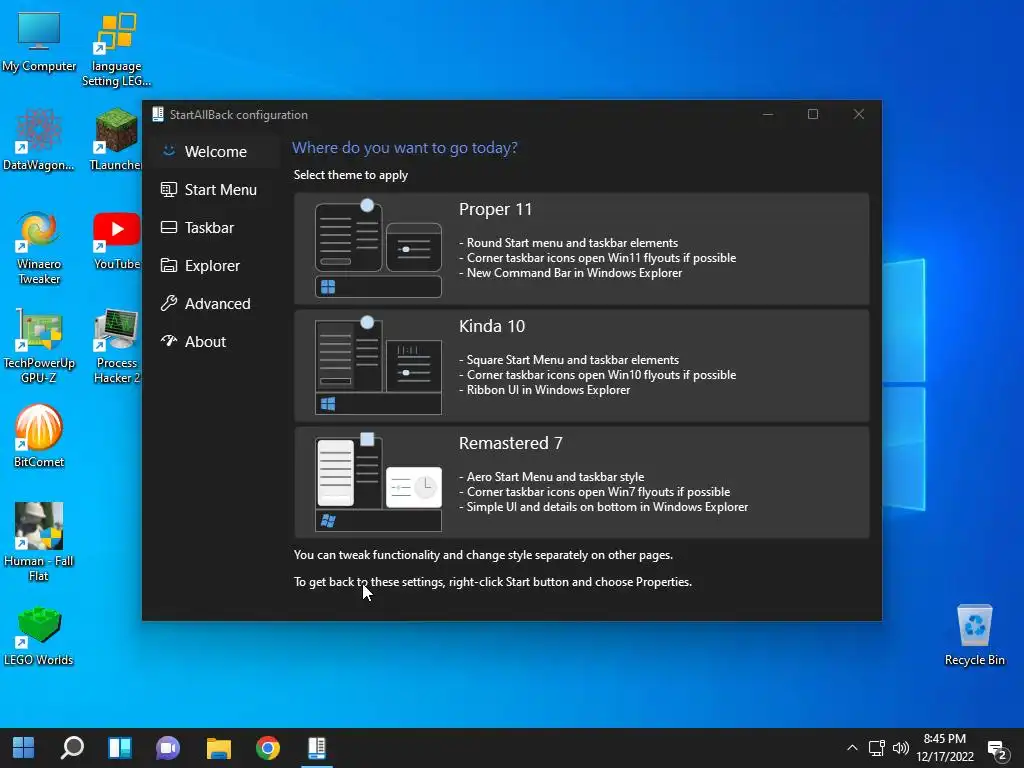Select the language Setting LEGO shortcut

pos(116,50)
